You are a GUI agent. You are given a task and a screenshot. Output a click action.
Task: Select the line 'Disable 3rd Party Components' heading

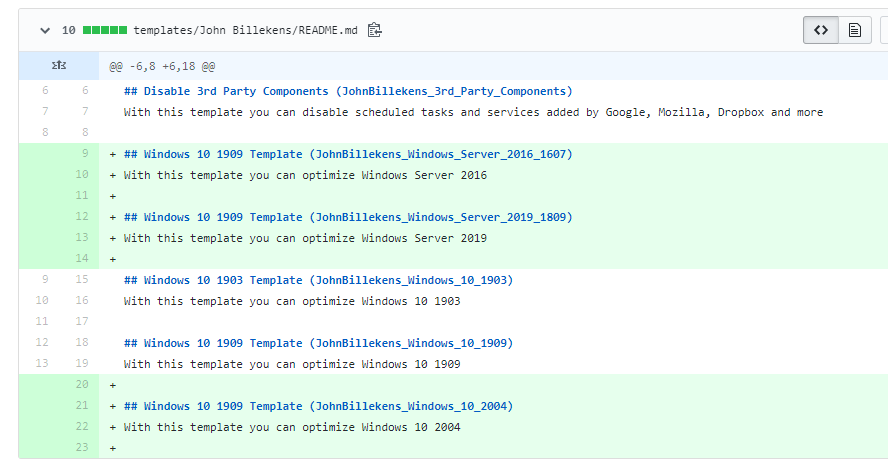click(348, 91)
